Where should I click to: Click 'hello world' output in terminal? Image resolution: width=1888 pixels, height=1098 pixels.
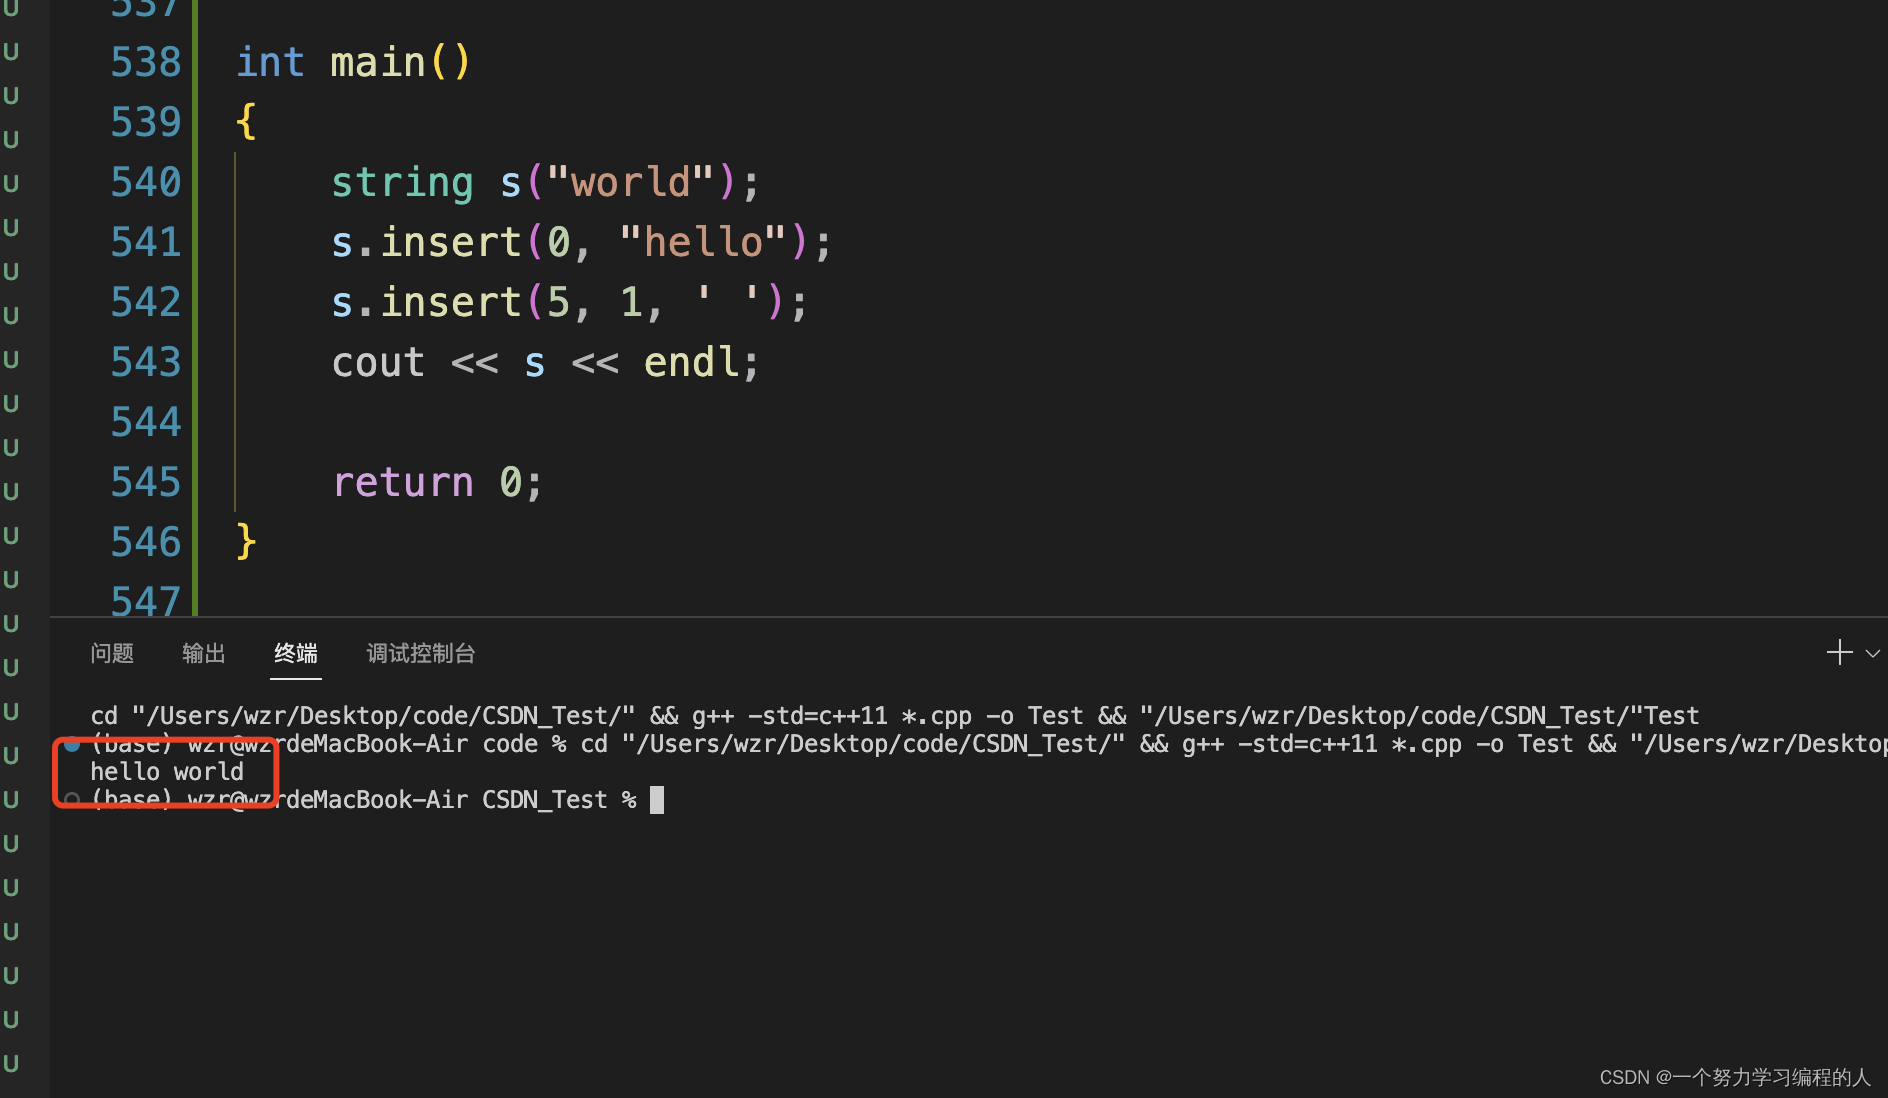click(x=167, y=772)
